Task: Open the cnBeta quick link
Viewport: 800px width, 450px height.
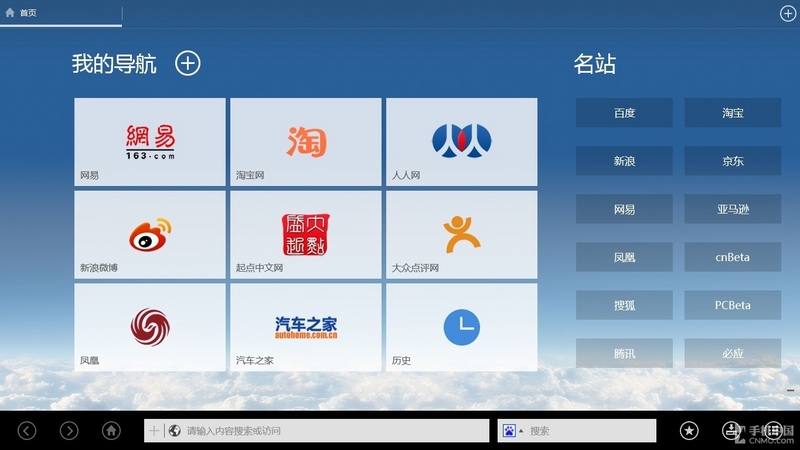Action: [x=733, y=257]
